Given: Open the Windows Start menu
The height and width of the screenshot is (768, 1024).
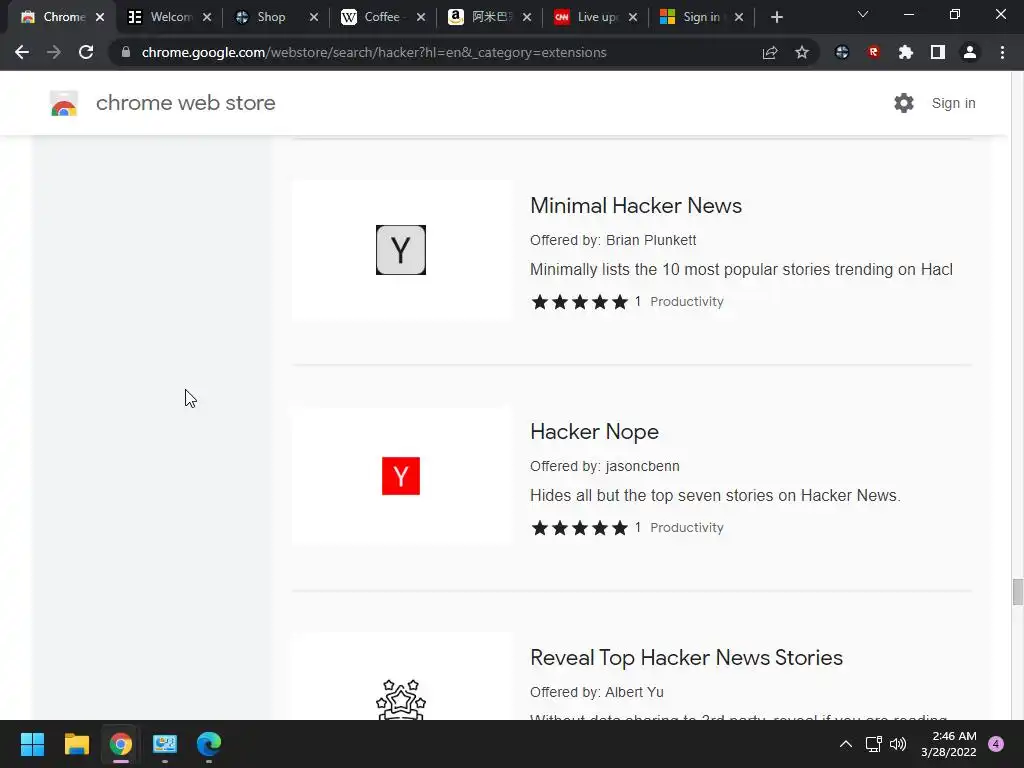Looking at the screenshot, I should [x=32, y=744].
